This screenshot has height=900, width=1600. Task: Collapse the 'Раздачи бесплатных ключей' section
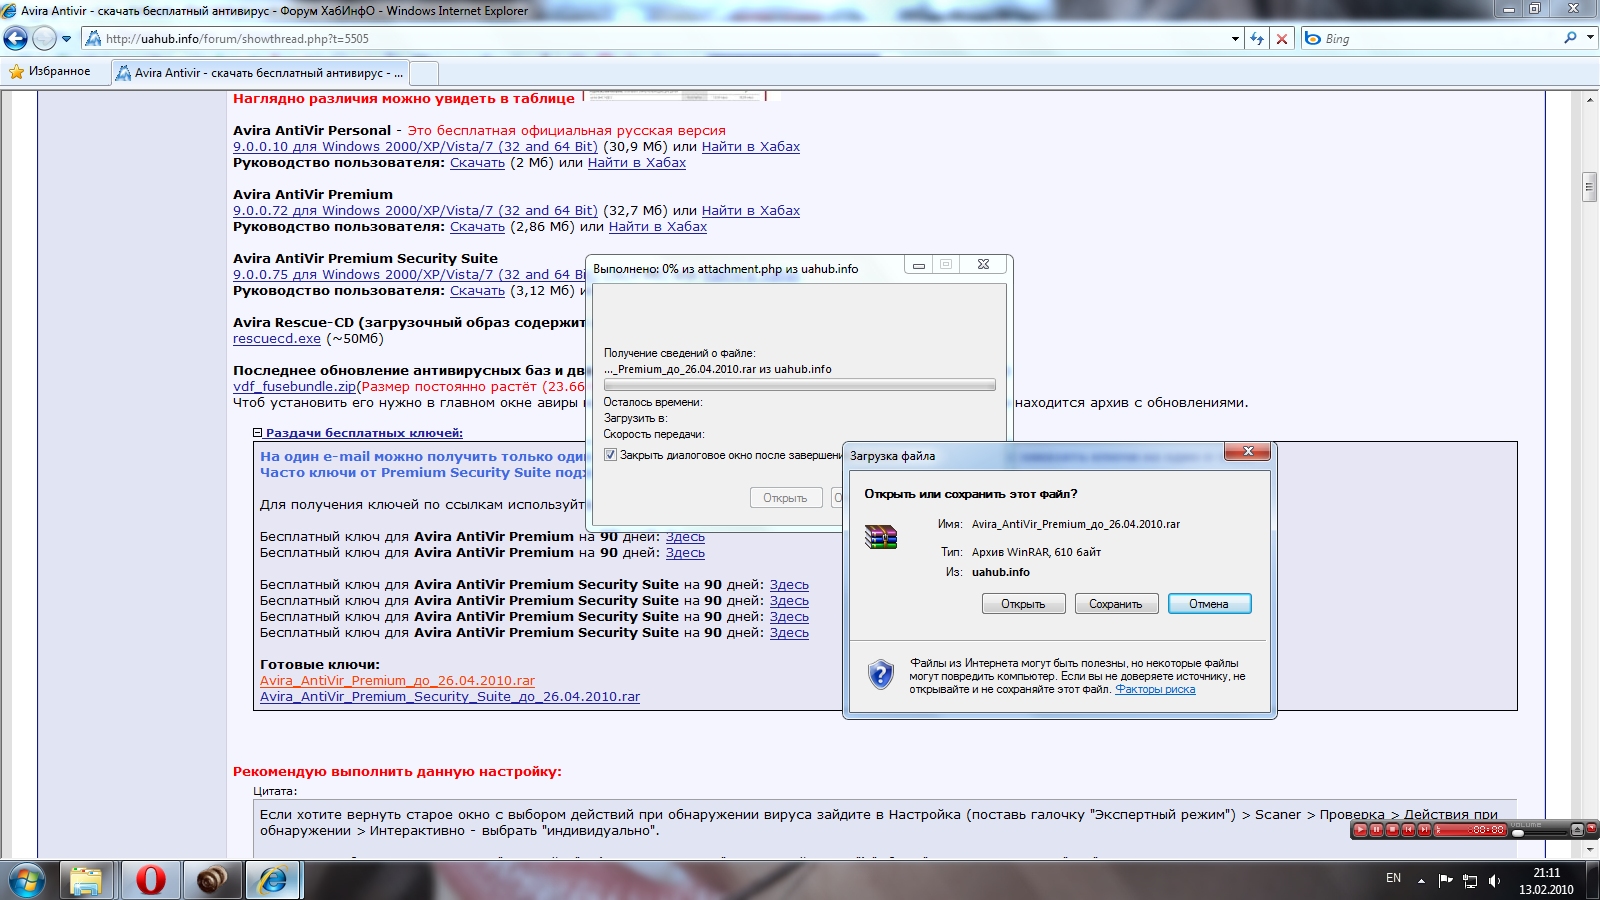258,433
